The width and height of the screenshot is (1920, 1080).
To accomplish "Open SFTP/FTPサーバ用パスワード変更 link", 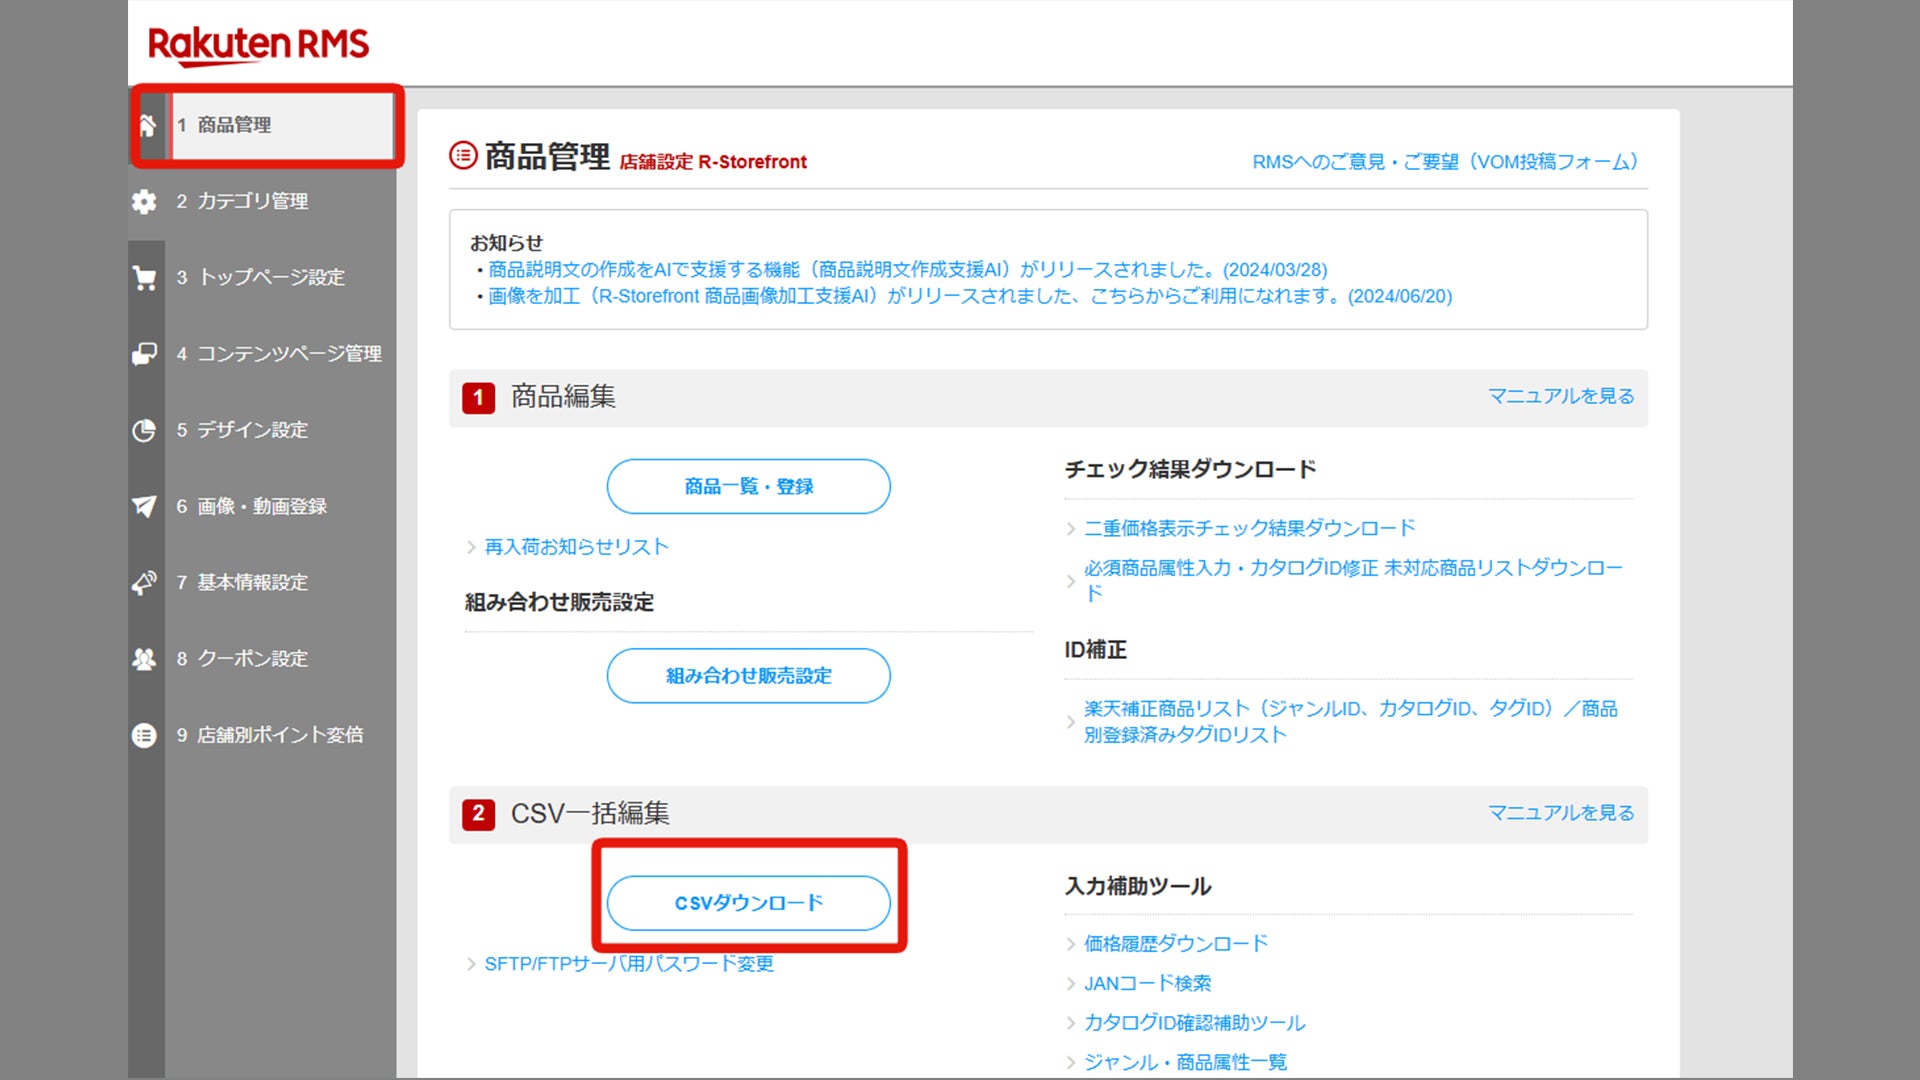I will 629,964.
